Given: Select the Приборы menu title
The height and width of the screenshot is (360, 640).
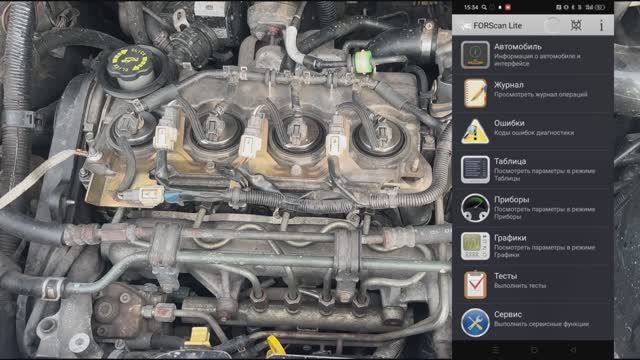Looking at the screenshot, I should (511, 200).
